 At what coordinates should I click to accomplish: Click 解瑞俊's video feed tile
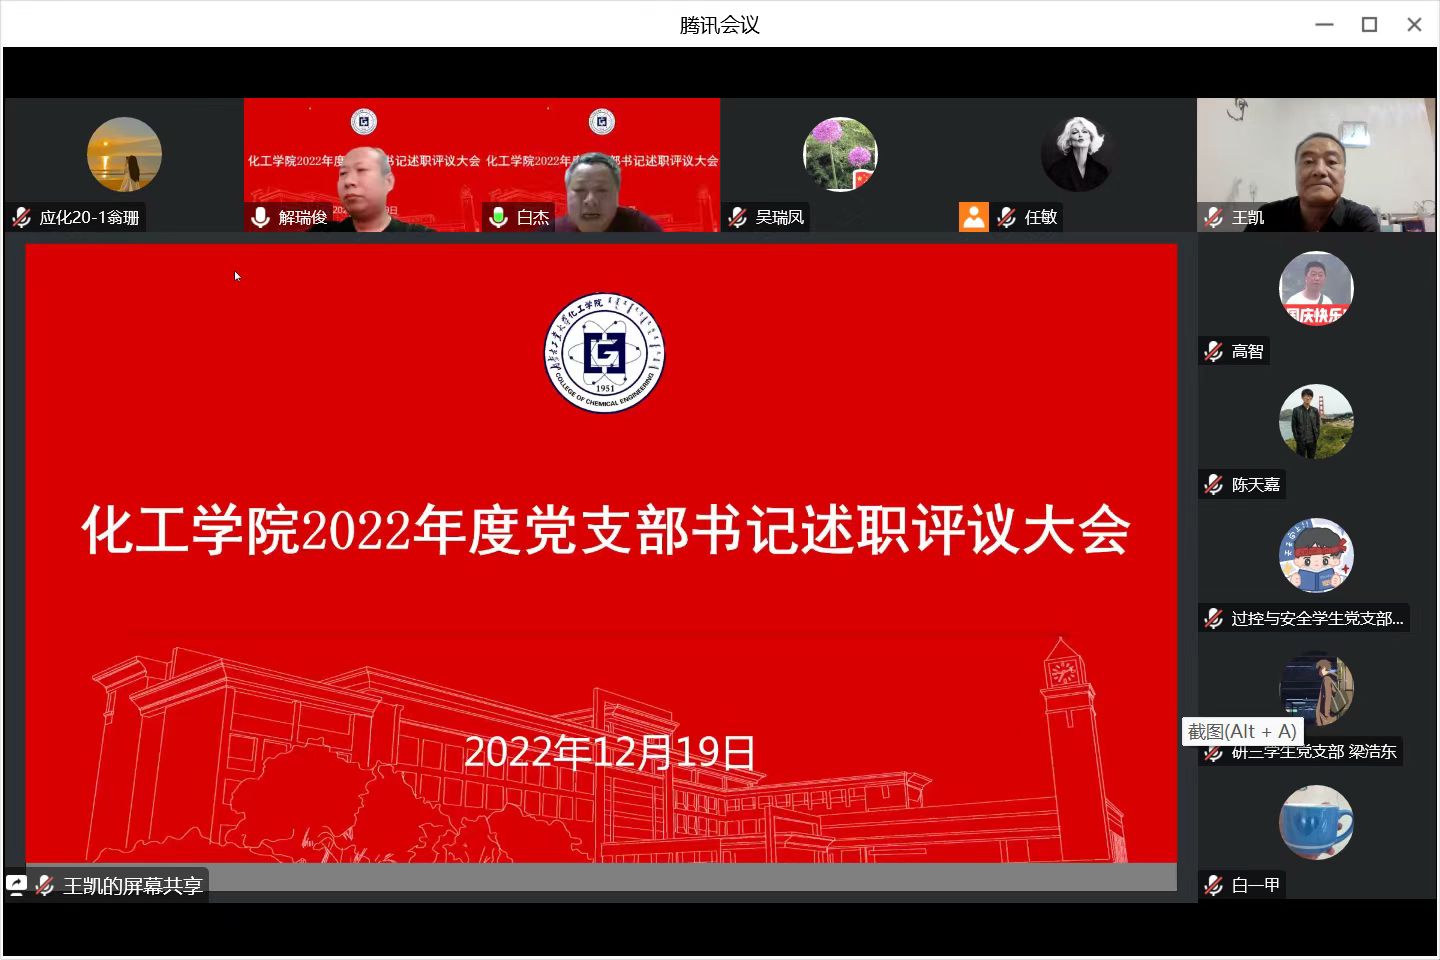click(362, 165)
